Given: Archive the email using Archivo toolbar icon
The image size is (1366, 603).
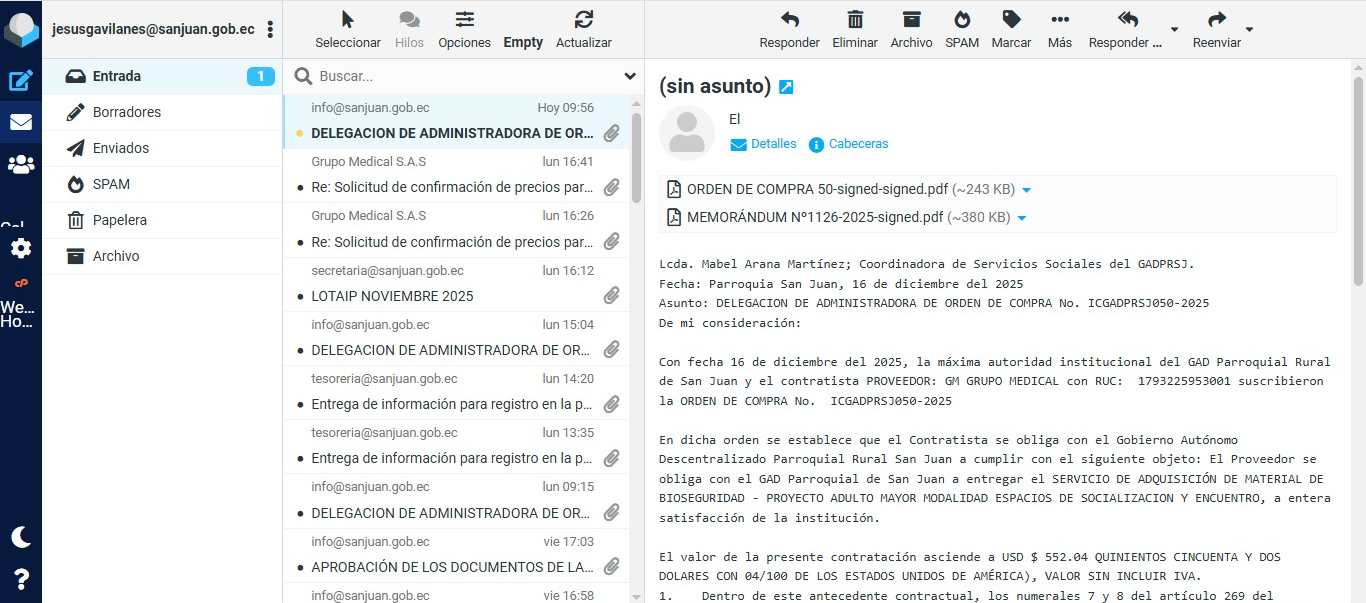Looking at the screenshot, I should pyautogui.click(x=911, y=29).
